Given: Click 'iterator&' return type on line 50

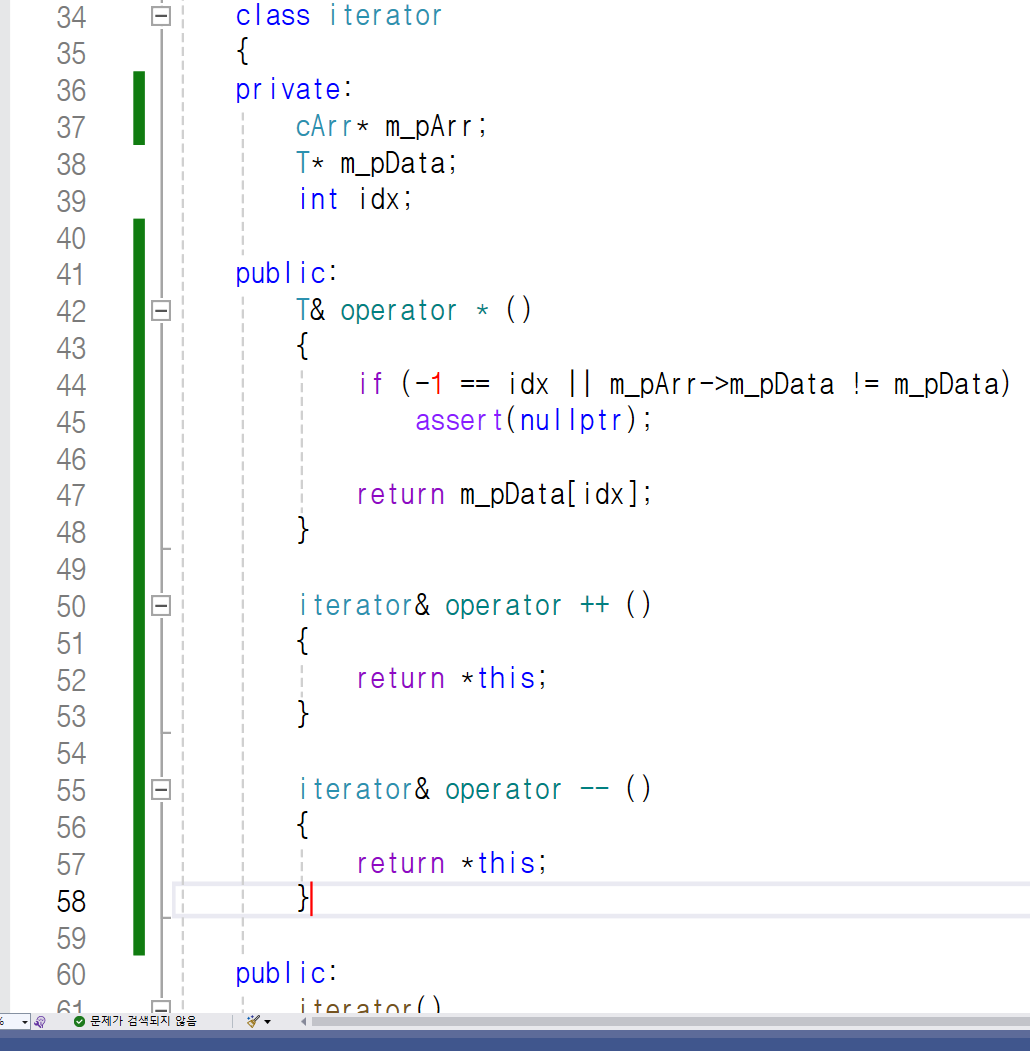Looking at the screenshot, I should point(364,605).
